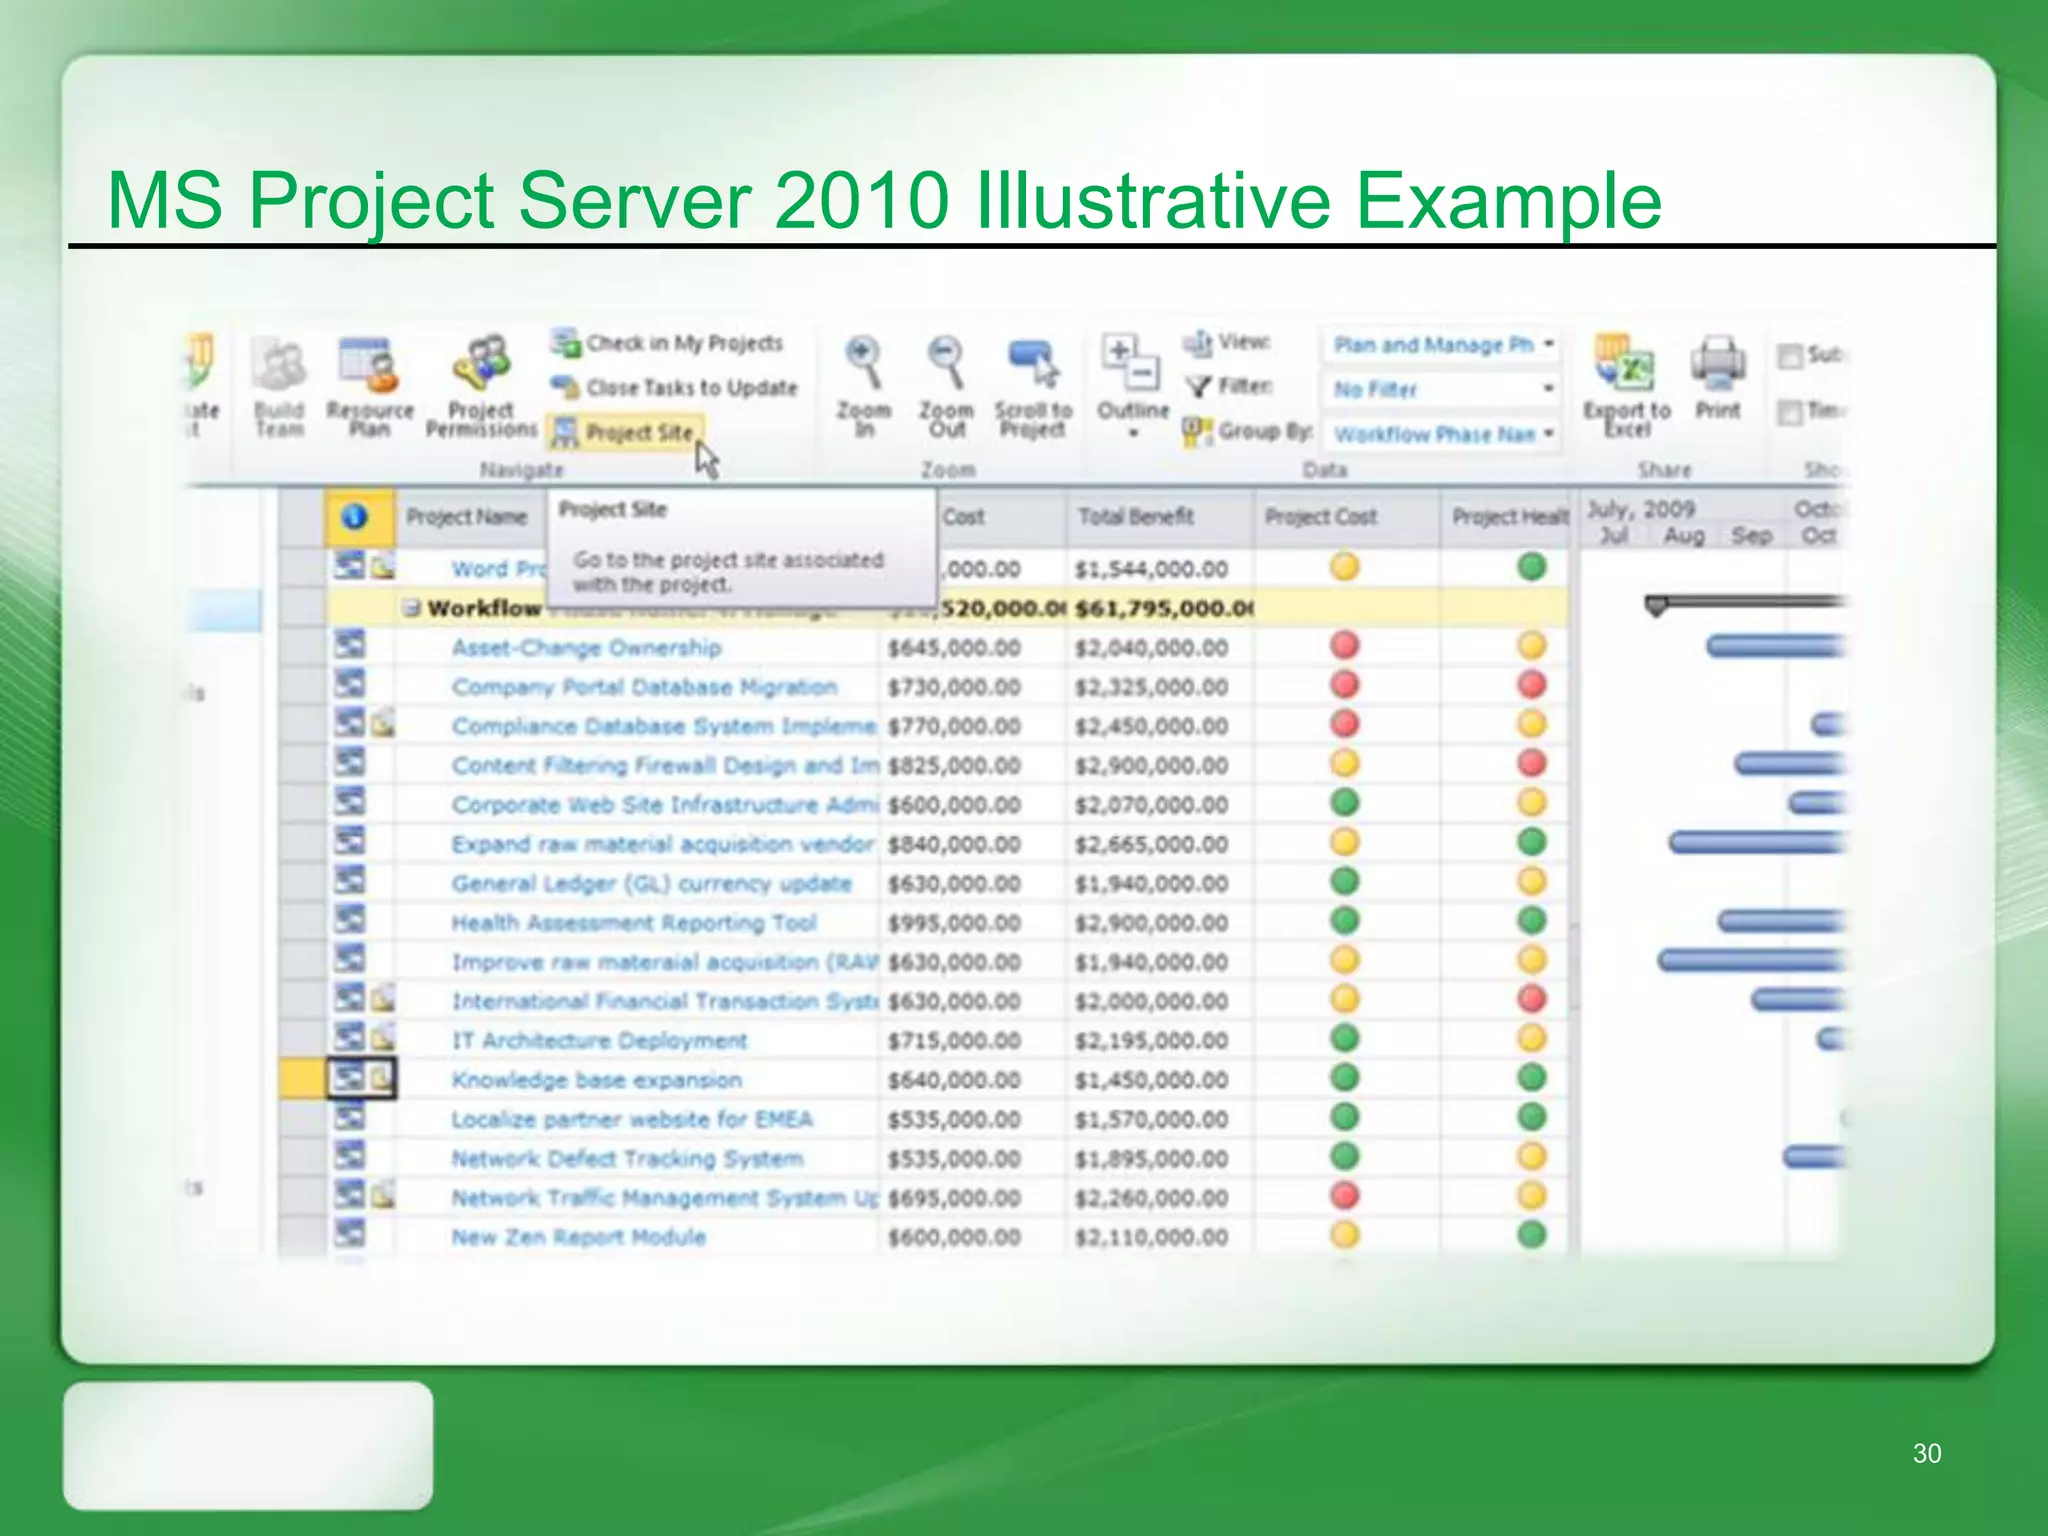Open Knowledge base expansion link
The height and width of the screenshot is (1536, 2048).
[x=596, y=1080]
